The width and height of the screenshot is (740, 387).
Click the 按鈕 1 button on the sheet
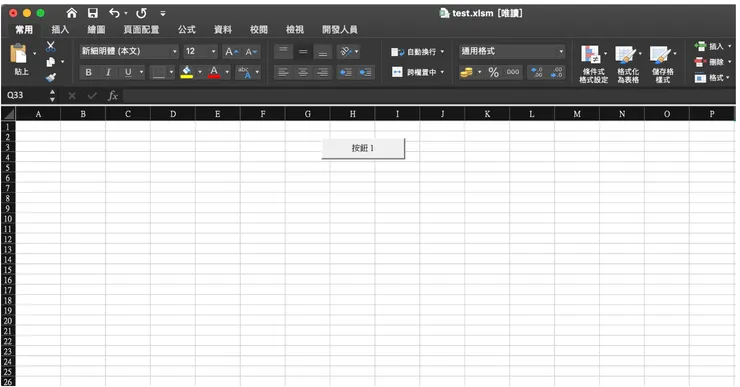pyautogui.click(x=363, y=148)
